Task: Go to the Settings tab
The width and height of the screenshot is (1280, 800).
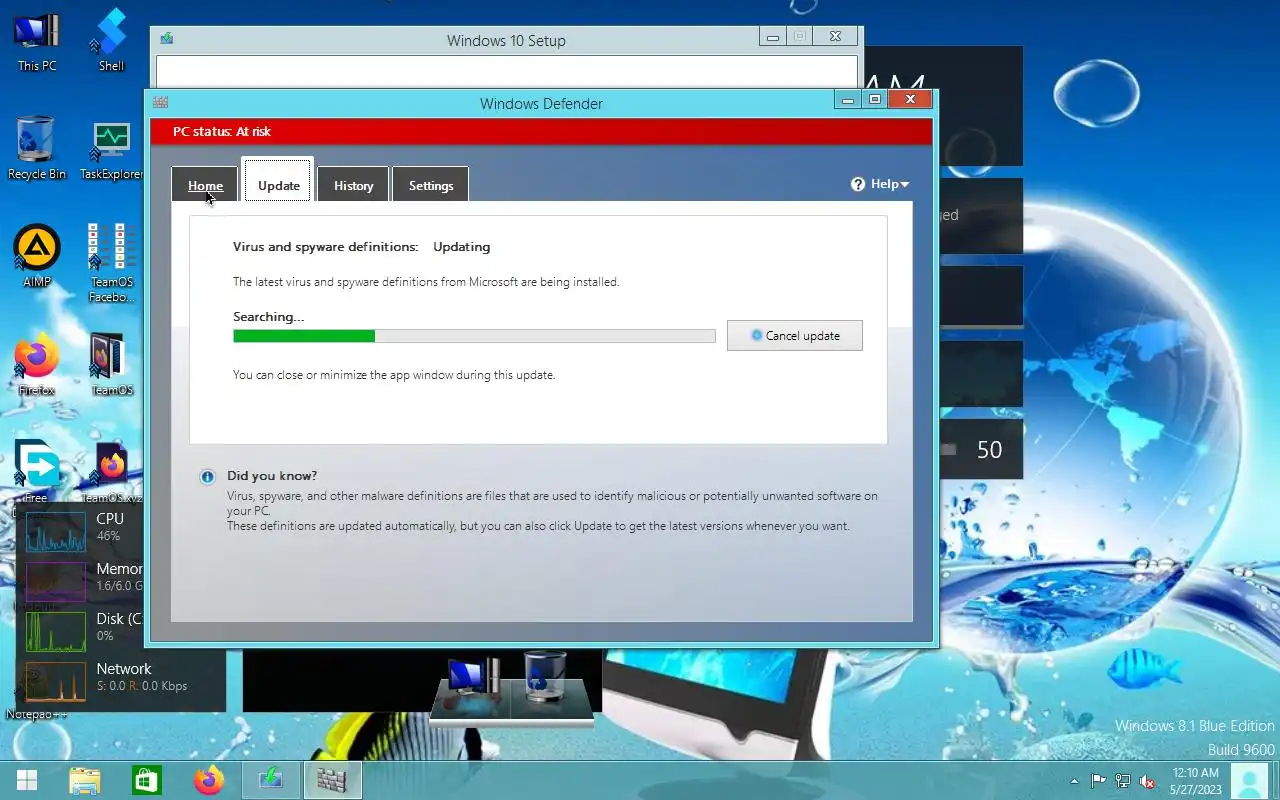Action: [x=431, y=185]
